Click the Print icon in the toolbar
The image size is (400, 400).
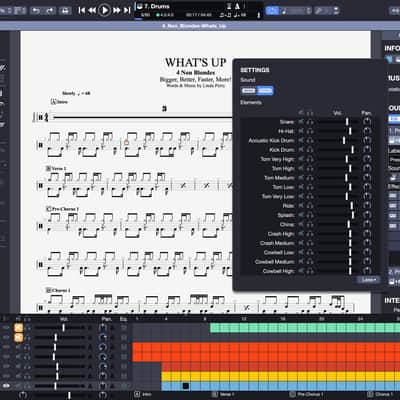pyautogui.click(x=65, y=11)
